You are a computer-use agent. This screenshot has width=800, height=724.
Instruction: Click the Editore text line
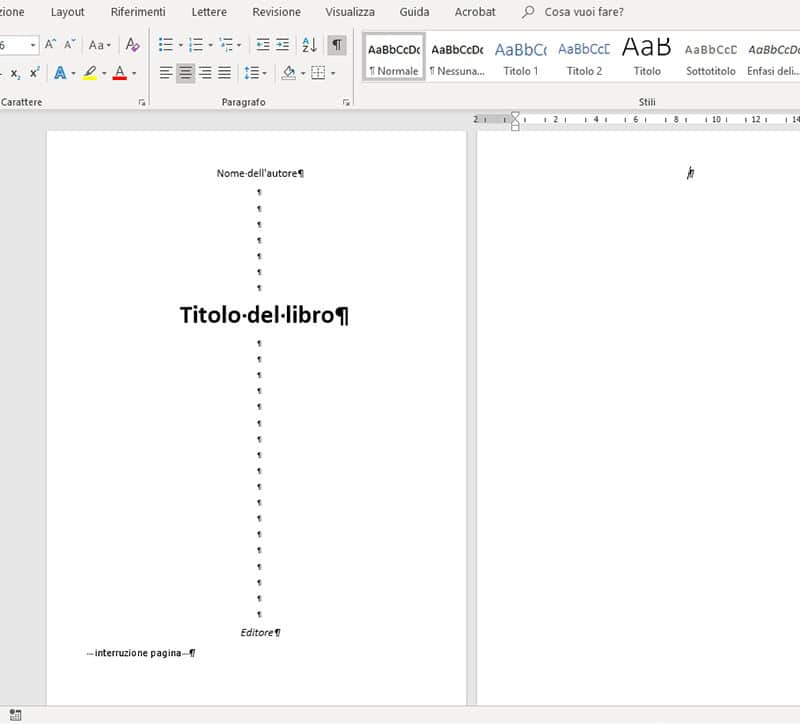(260, 633)
